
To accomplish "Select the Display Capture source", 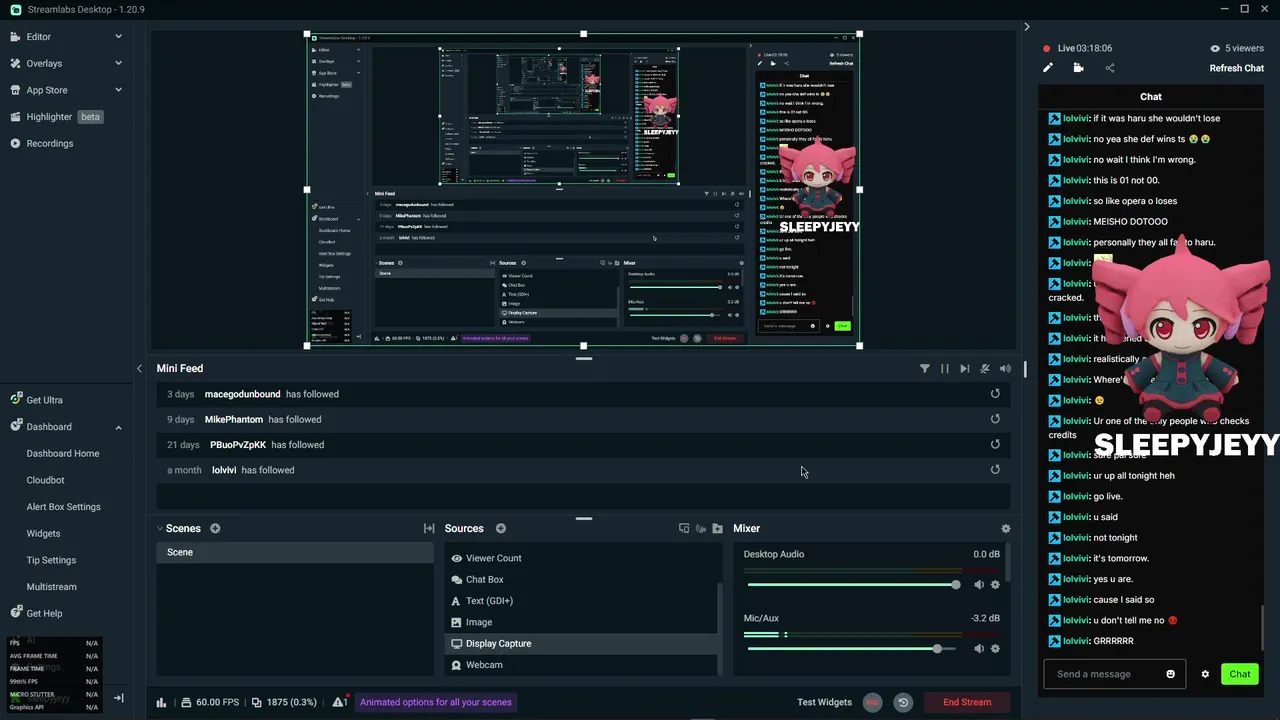I will pos(581,643).
